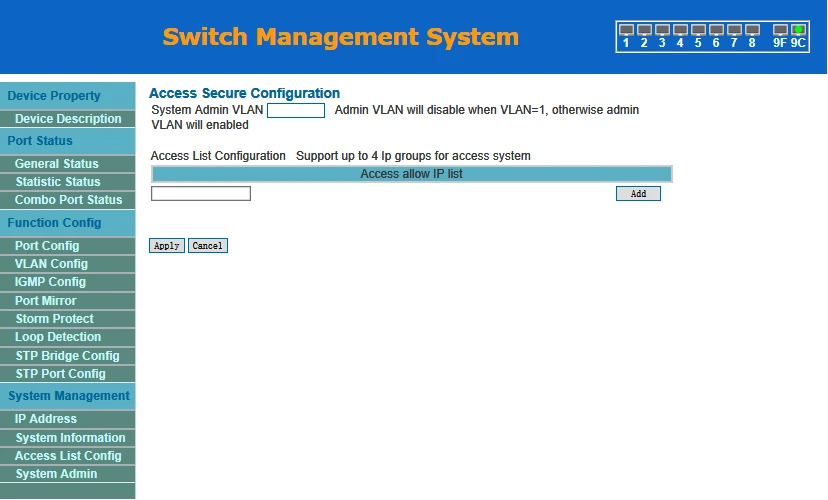Click the port 8 status icon
The image size is (828, 500).
pyautogui.click(x=752, y=30)
